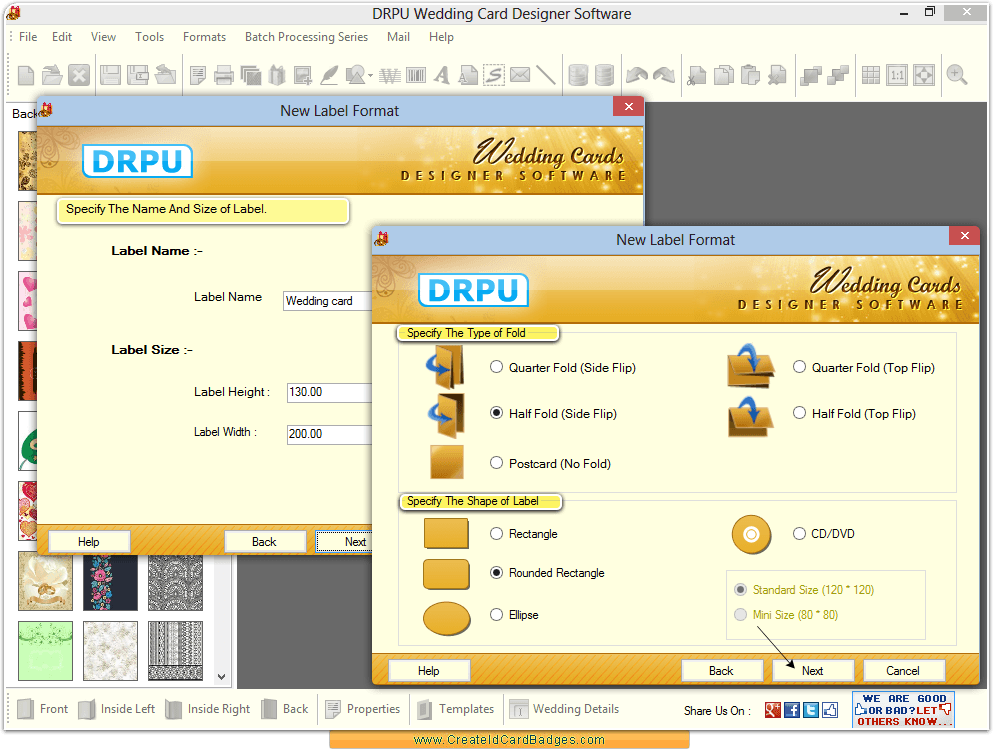This screenshot has height=750, width=993.
Task: Open the Tools menu
Action: pos(149,37)
